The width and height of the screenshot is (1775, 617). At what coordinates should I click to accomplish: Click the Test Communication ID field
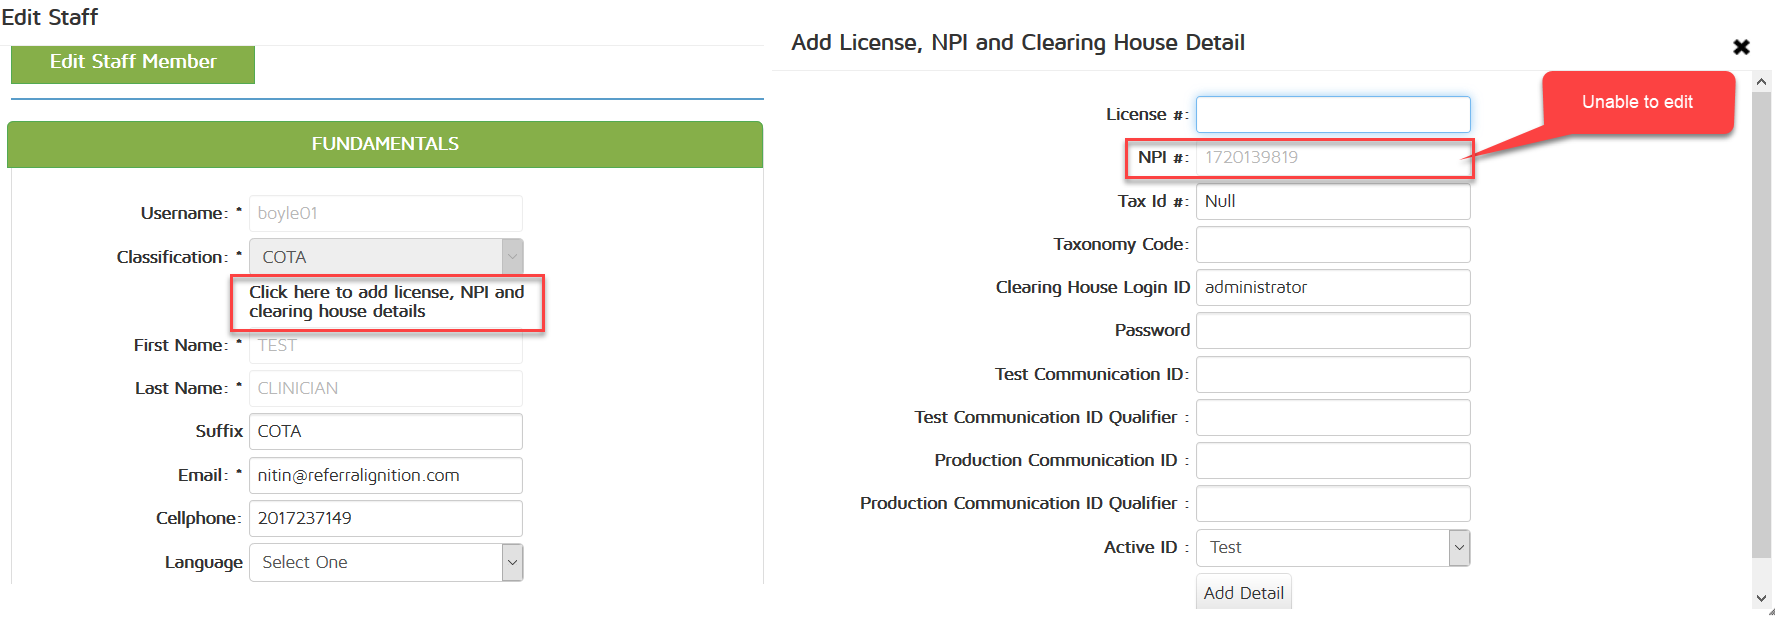tap(1333, 374)
